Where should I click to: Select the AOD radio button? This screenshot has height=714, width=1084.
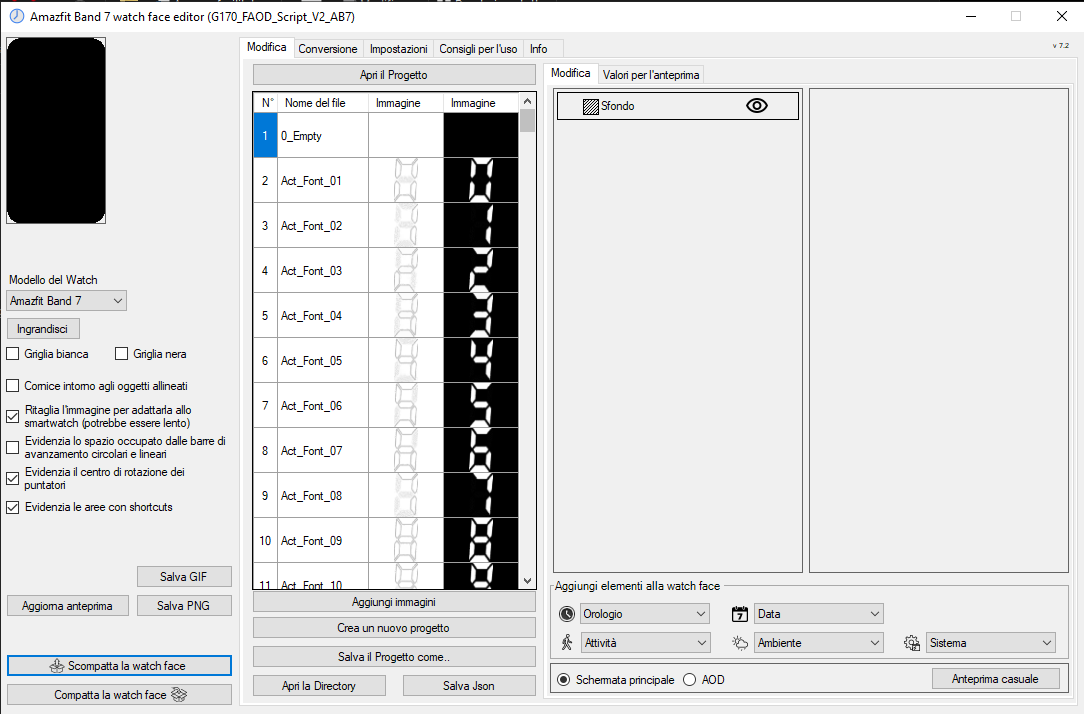(x=689, y=679)
